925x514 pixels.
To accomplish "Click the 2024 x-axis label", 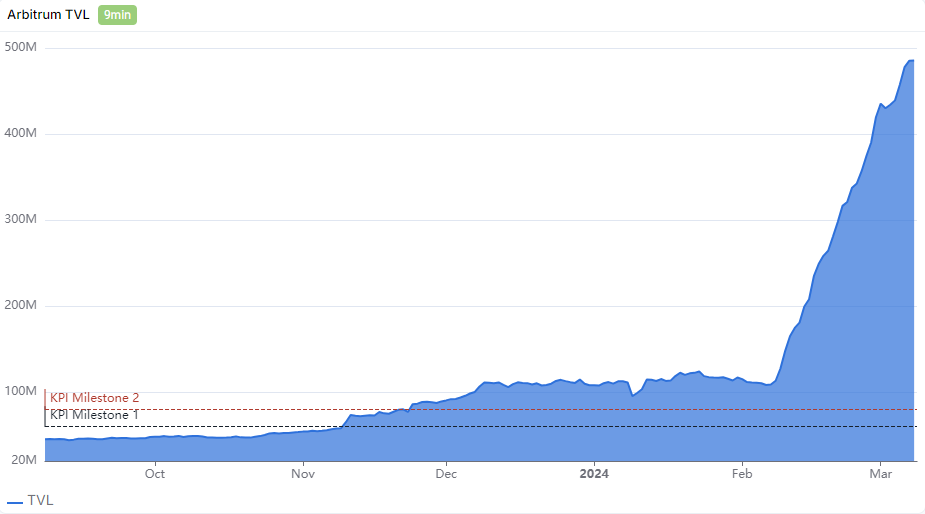I will click(594, 474).
